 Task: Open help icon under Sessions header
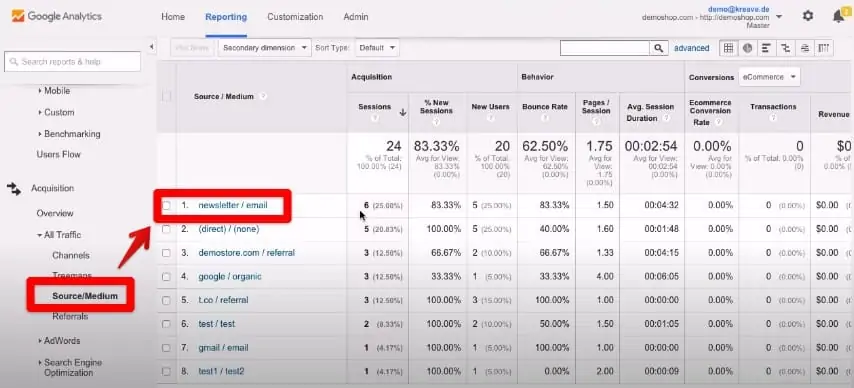click(375, 119)
